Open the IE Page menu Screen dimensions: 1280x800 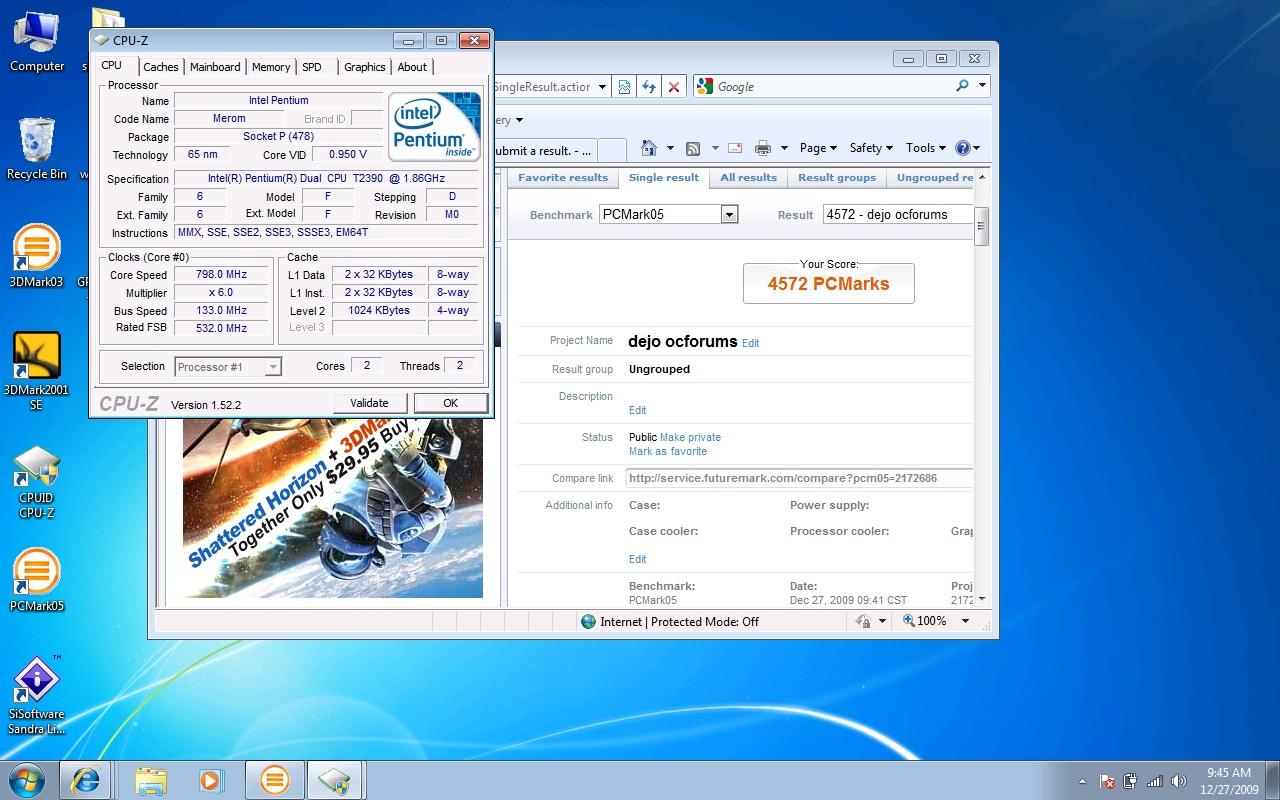818,148
